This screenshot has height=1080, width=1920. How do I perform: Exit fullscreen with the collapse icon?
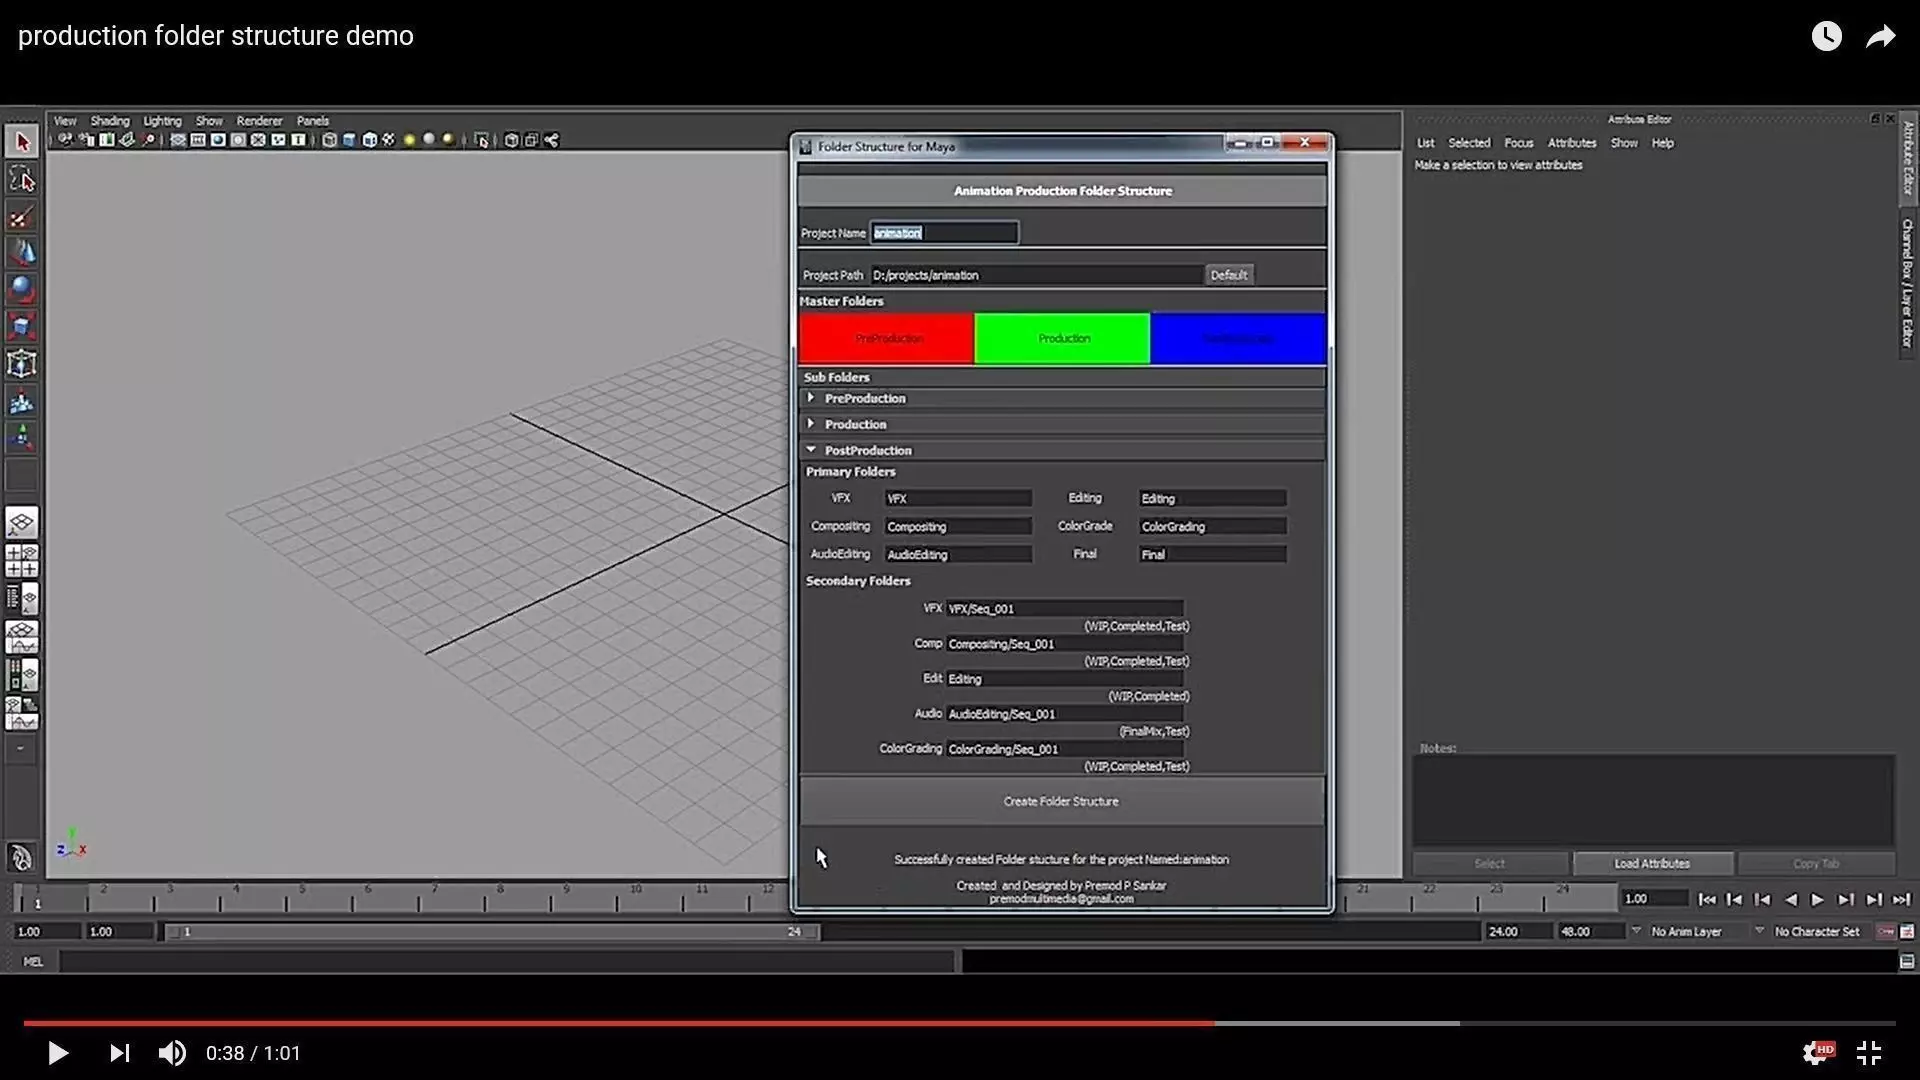pos(1869,1052)
